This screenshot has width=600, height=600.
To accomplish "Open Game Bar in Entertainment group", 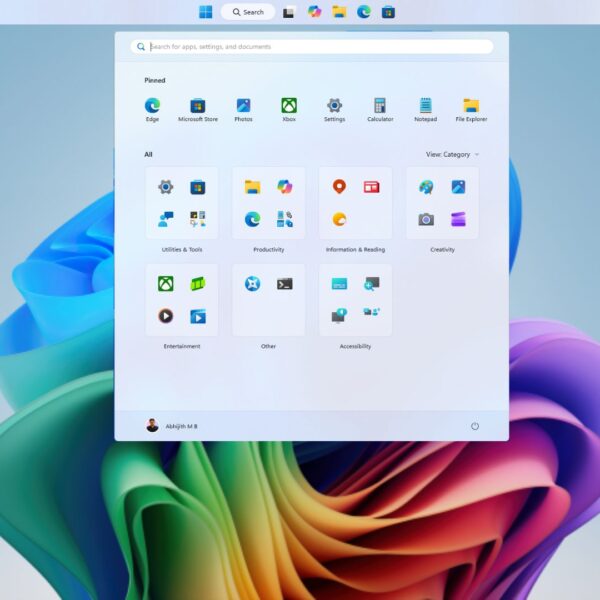I will click(198, 284).
